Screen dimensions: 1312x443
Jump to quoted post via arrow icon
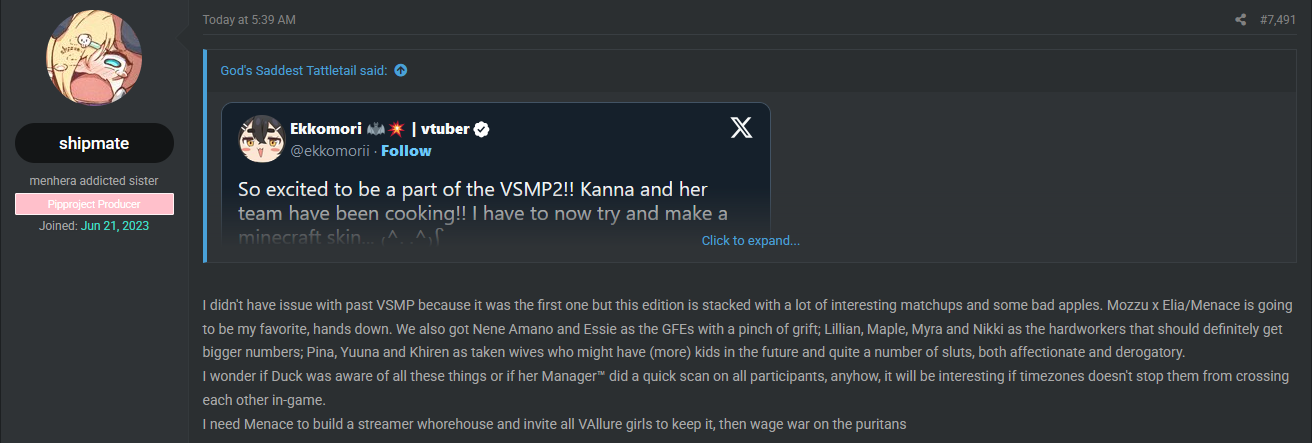(x=401, y=70)
